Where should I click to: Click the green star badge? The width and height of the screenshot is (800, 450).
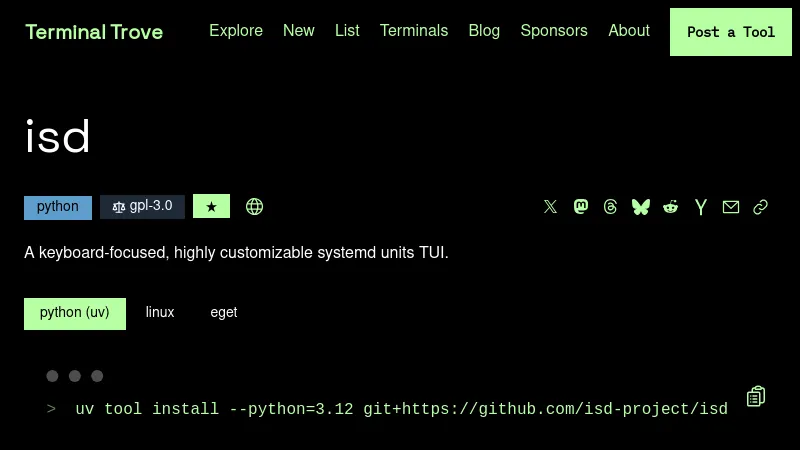click(211, 207)
